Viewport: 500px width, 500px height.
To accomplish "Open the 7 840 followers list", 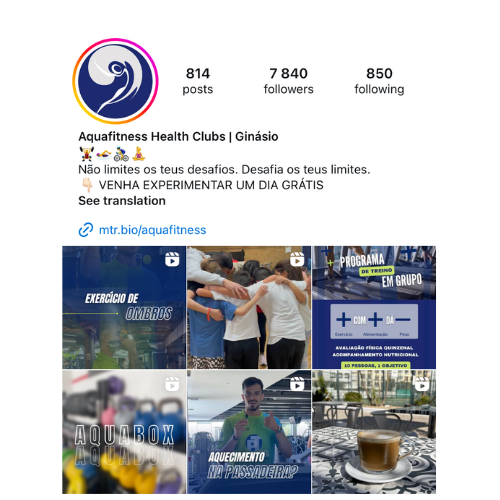I will pyautogui.click(x=289, y=81).
